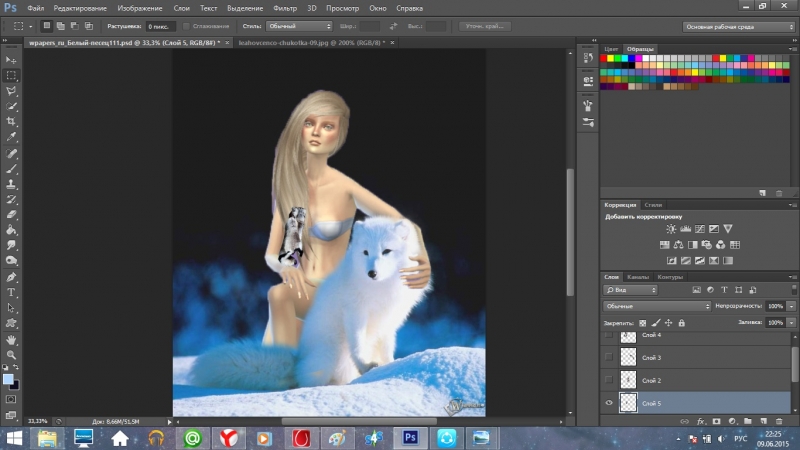
Task: Show layer Слой 3
Action: (609, 357)
